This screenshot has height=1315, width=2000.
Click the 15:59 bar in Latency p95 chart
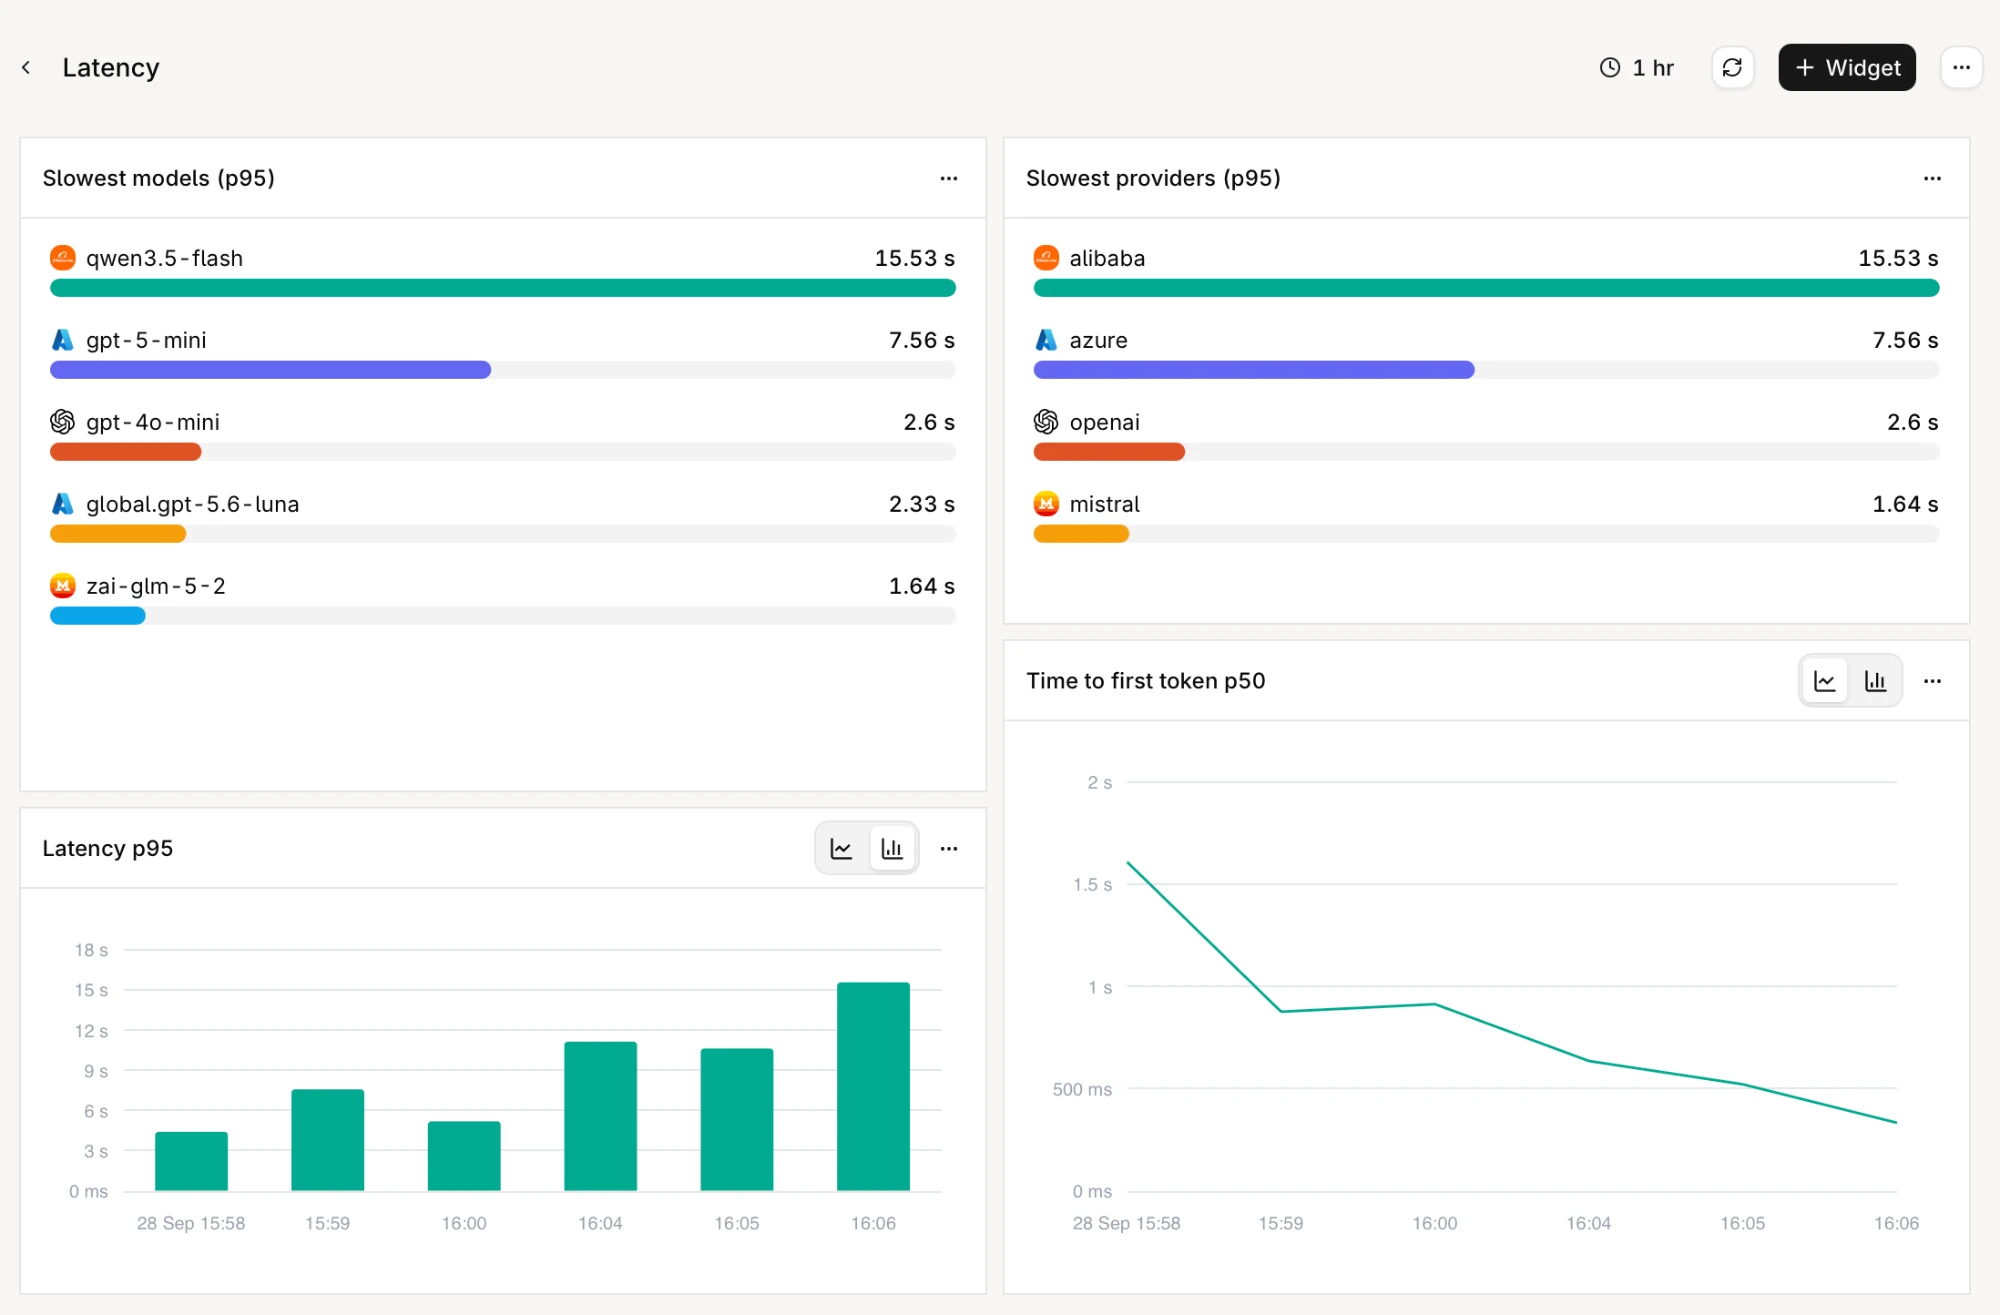328,1140
